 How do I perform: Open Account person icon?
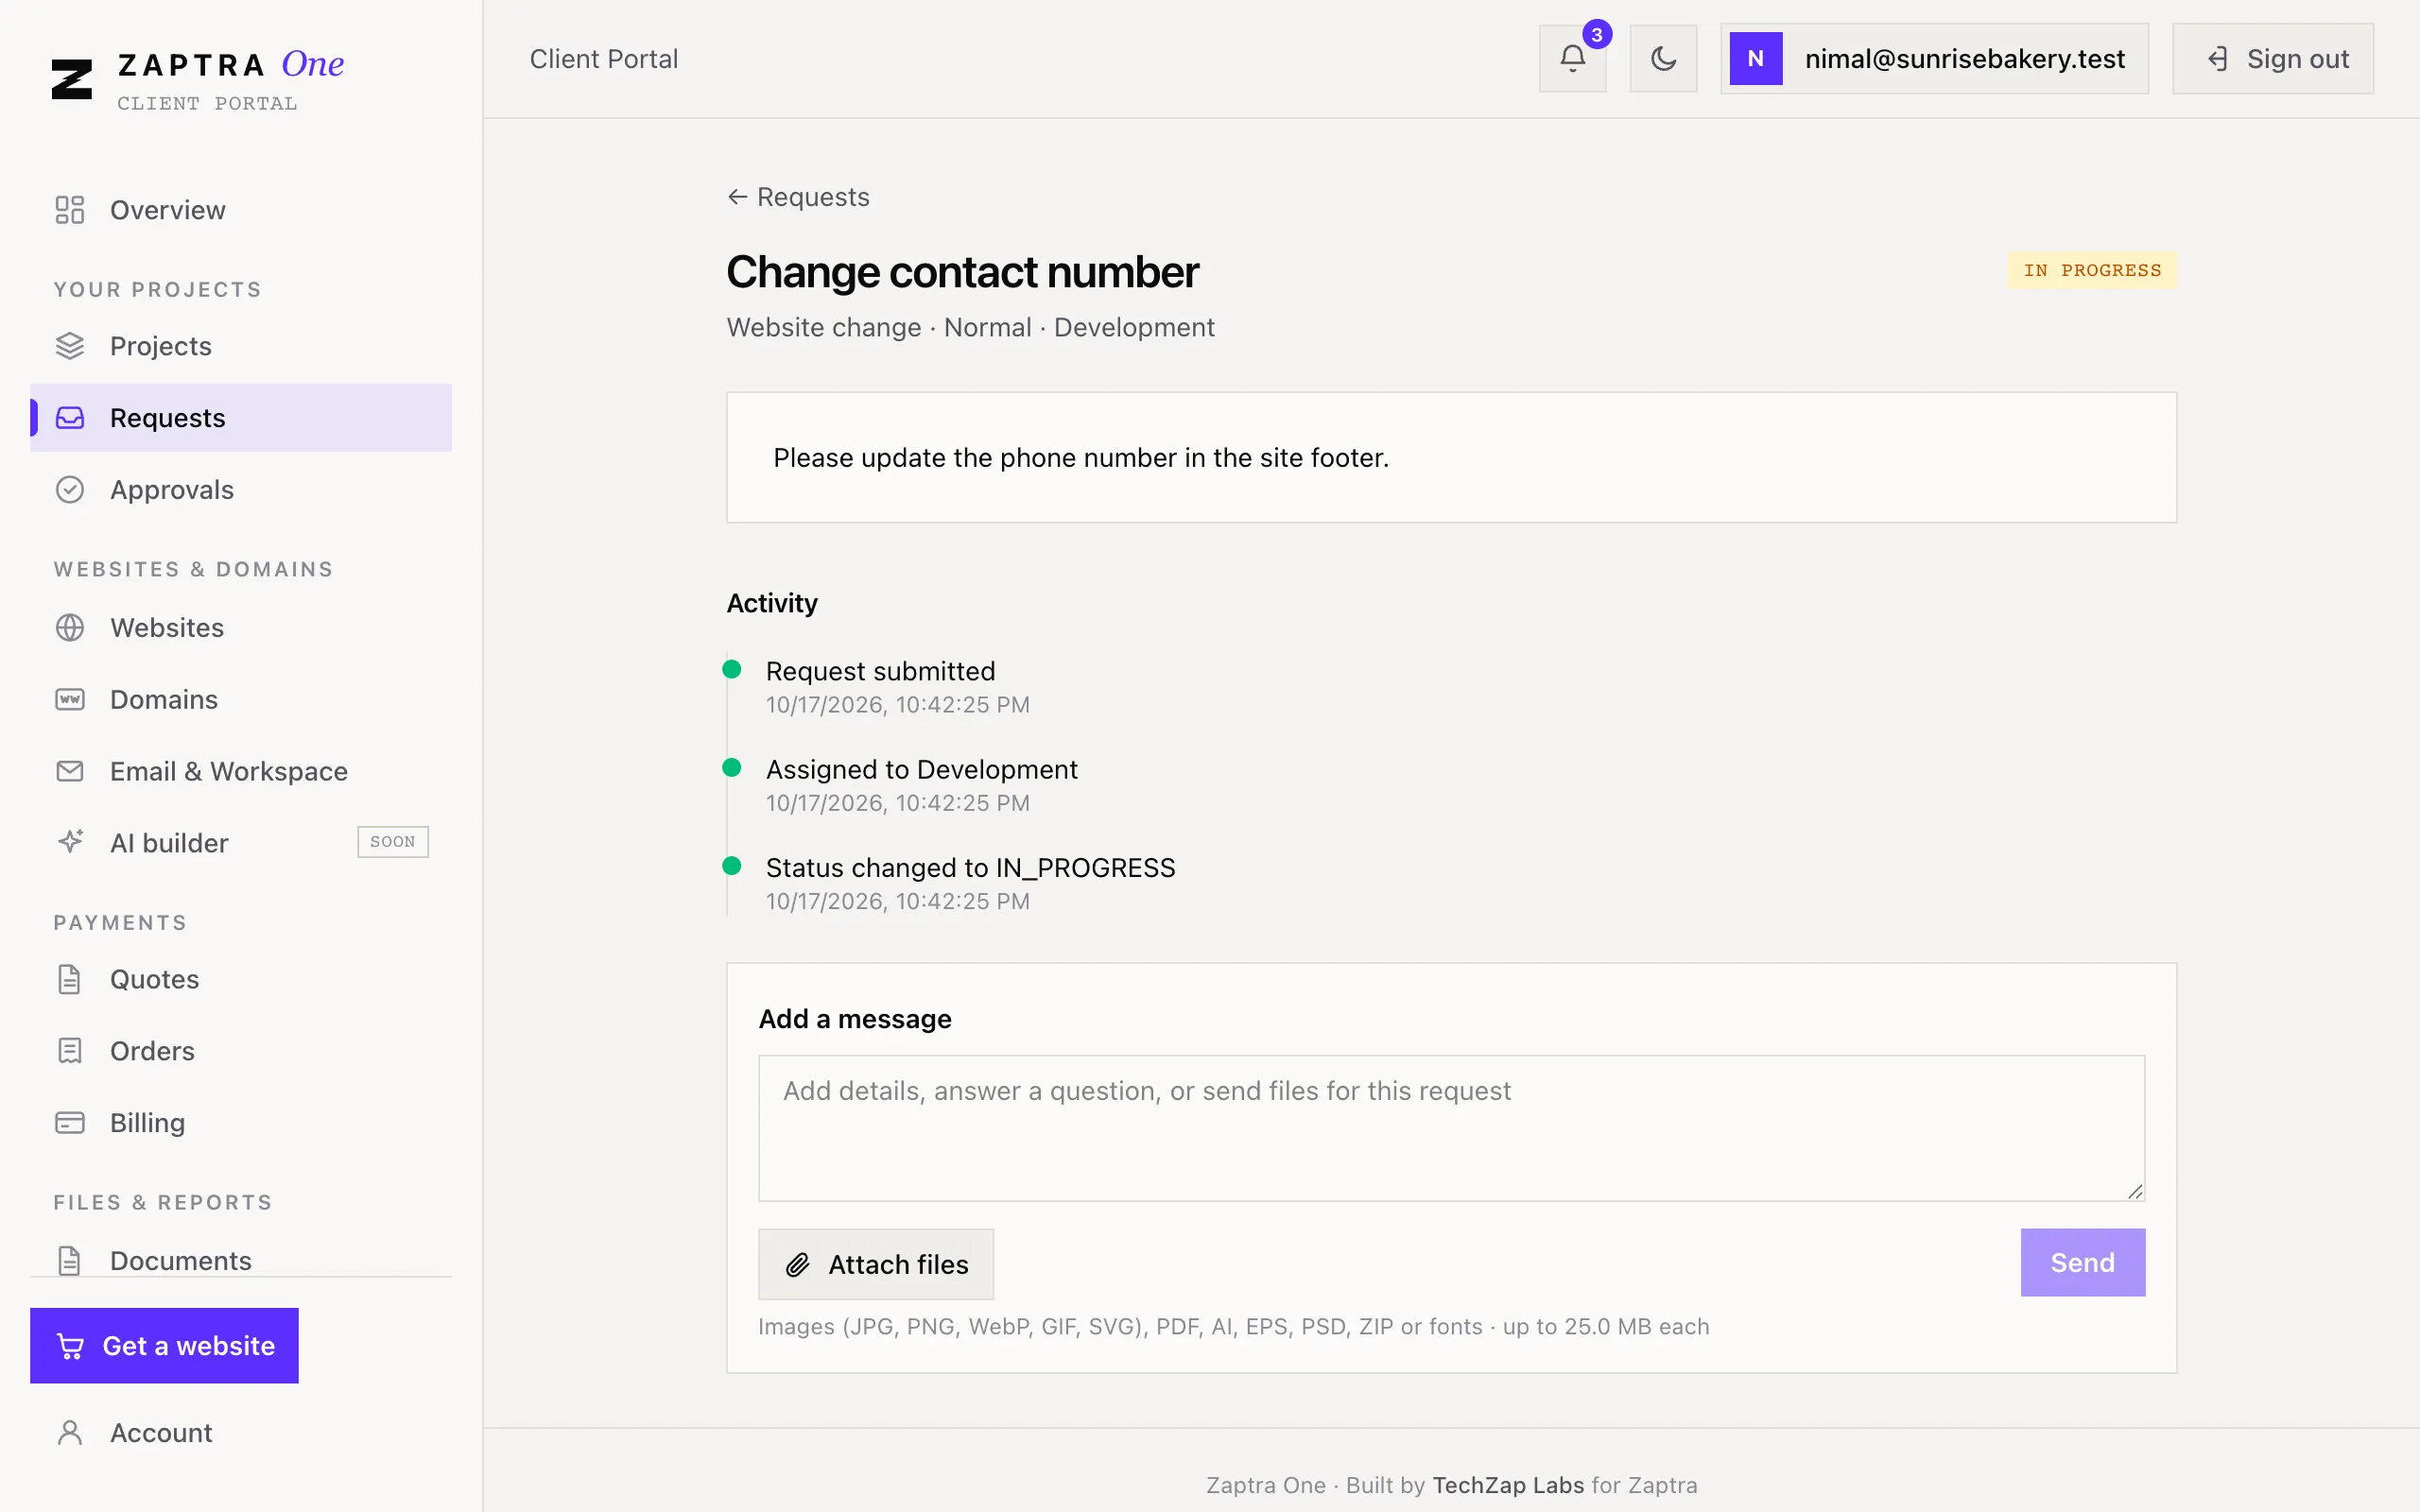(70, 1433)
